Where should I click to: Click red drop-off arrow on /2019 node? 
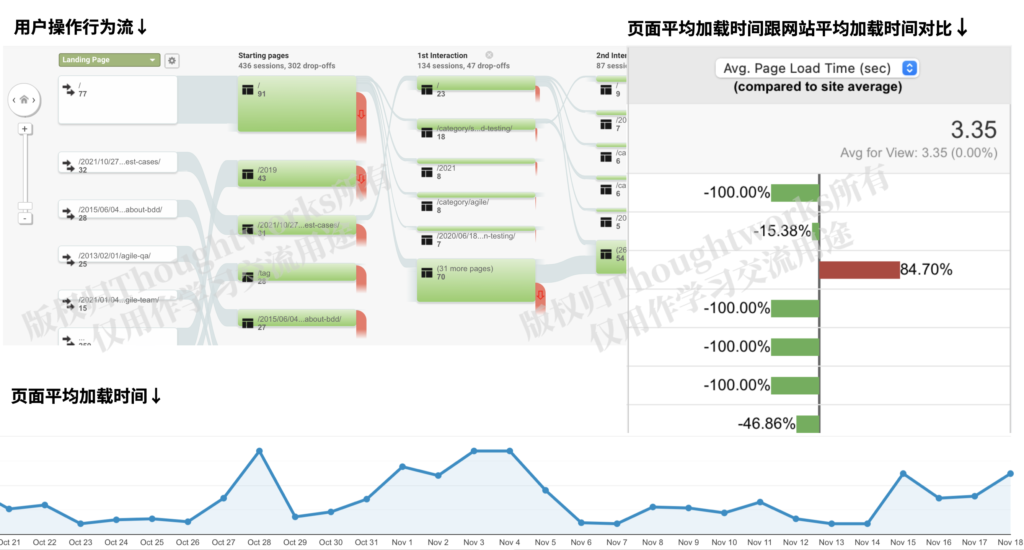pos(361,178)
